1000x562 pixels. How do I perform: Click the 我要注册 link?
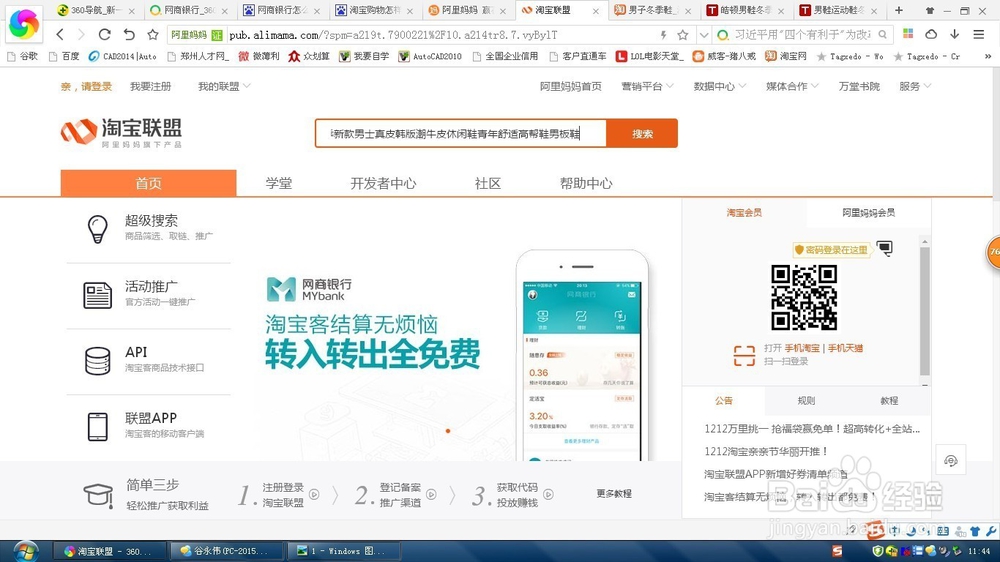pos(151,86)
